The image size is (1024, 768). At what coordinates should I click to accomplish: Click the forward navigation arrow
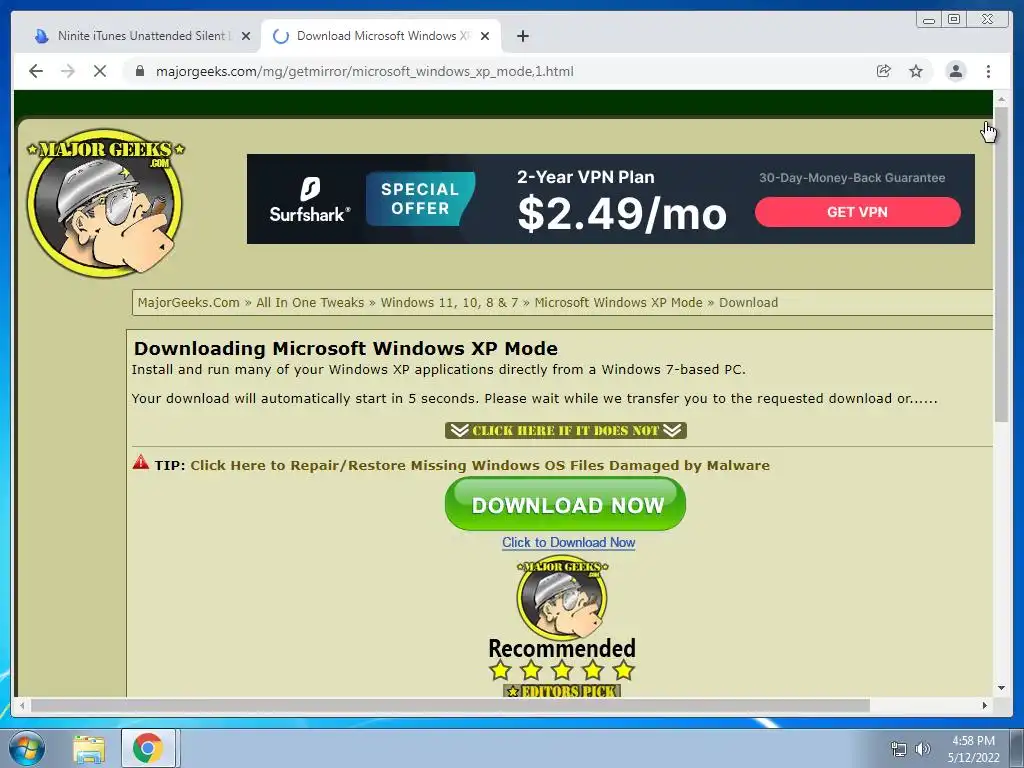[68, 71]
